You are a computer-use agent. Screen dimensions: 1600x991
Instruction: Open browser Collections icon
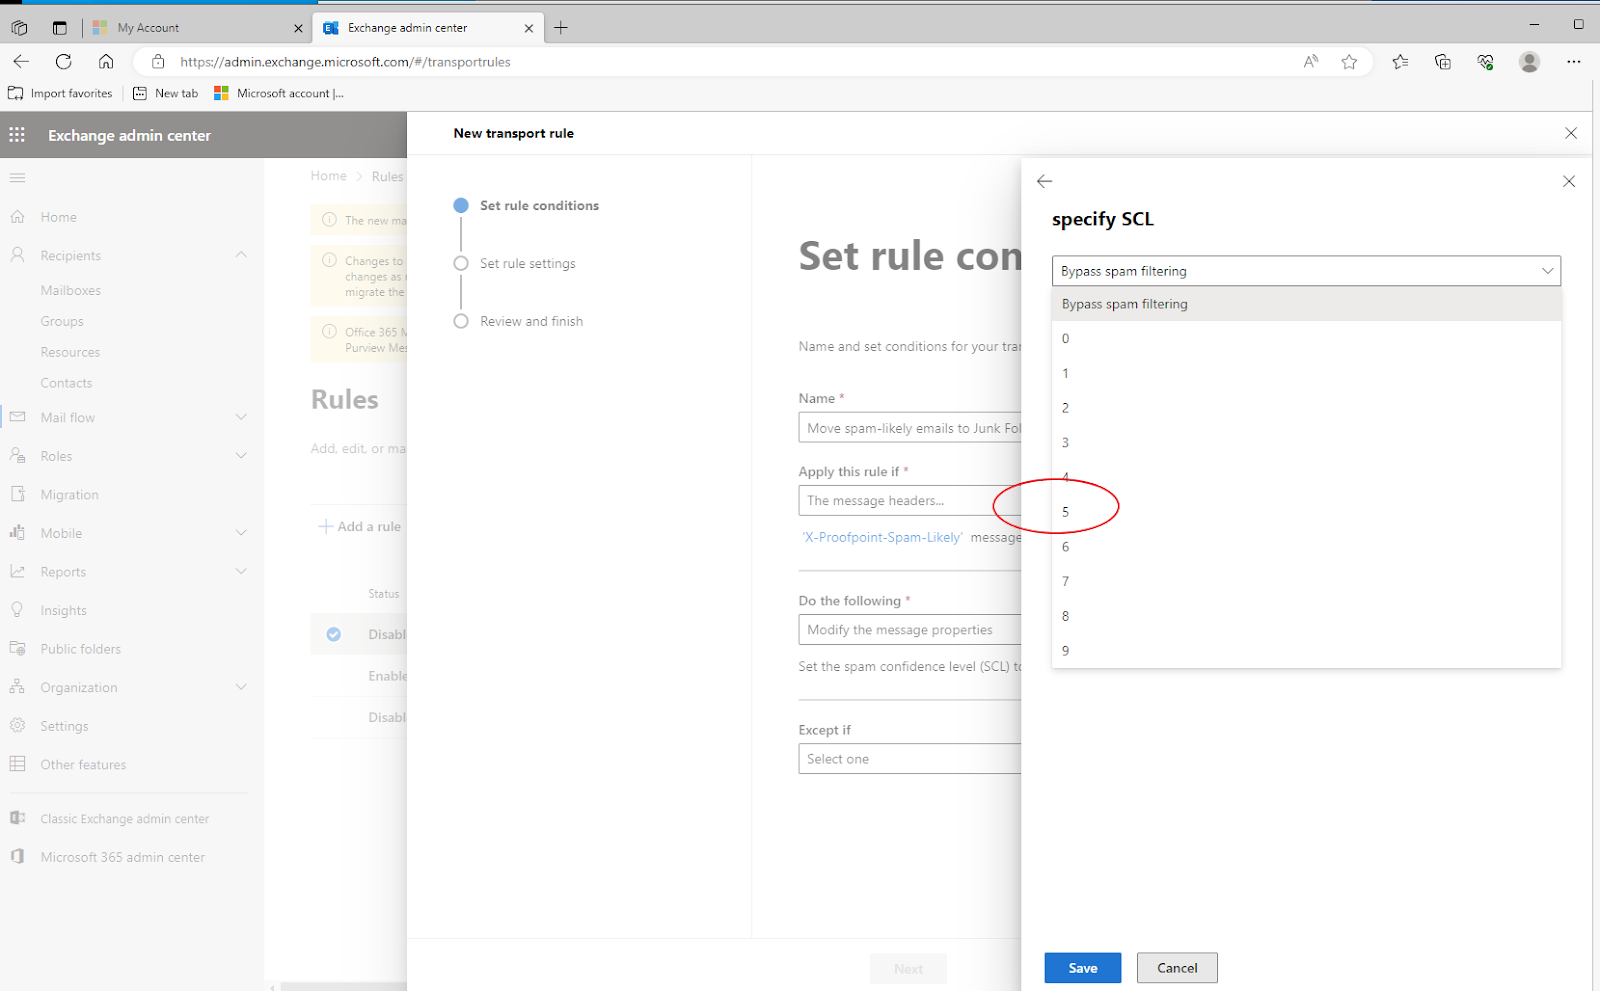pyautogui.click(x=1443, y=62)
